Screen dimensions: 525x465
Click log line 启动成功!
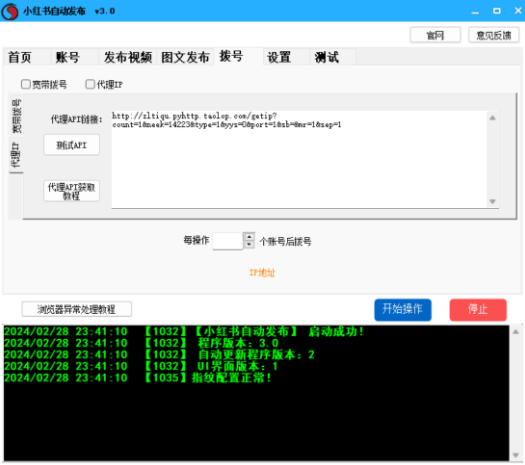click(x=184, y=331)
